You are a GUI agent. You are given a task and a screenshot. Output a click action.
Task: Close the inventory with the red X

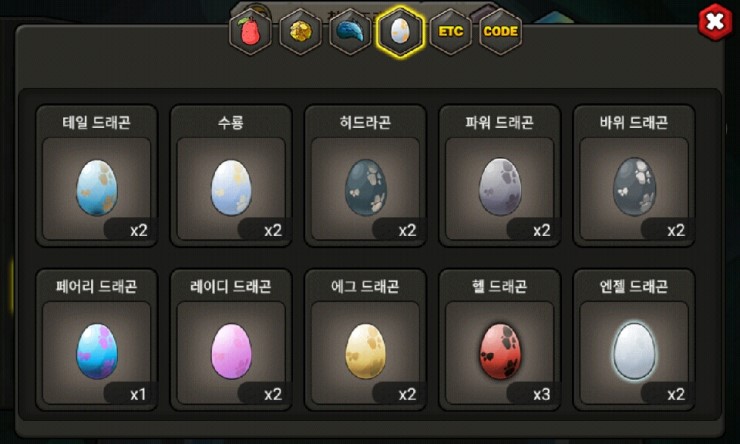715,22
